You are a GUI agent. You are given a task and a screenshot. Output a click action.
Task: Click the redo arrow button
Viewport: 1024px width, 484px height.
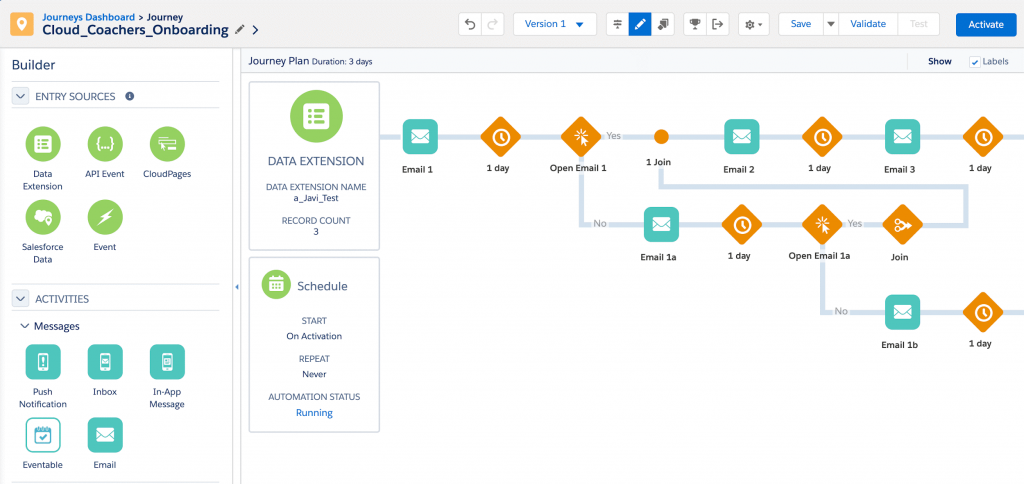(492, 24)
